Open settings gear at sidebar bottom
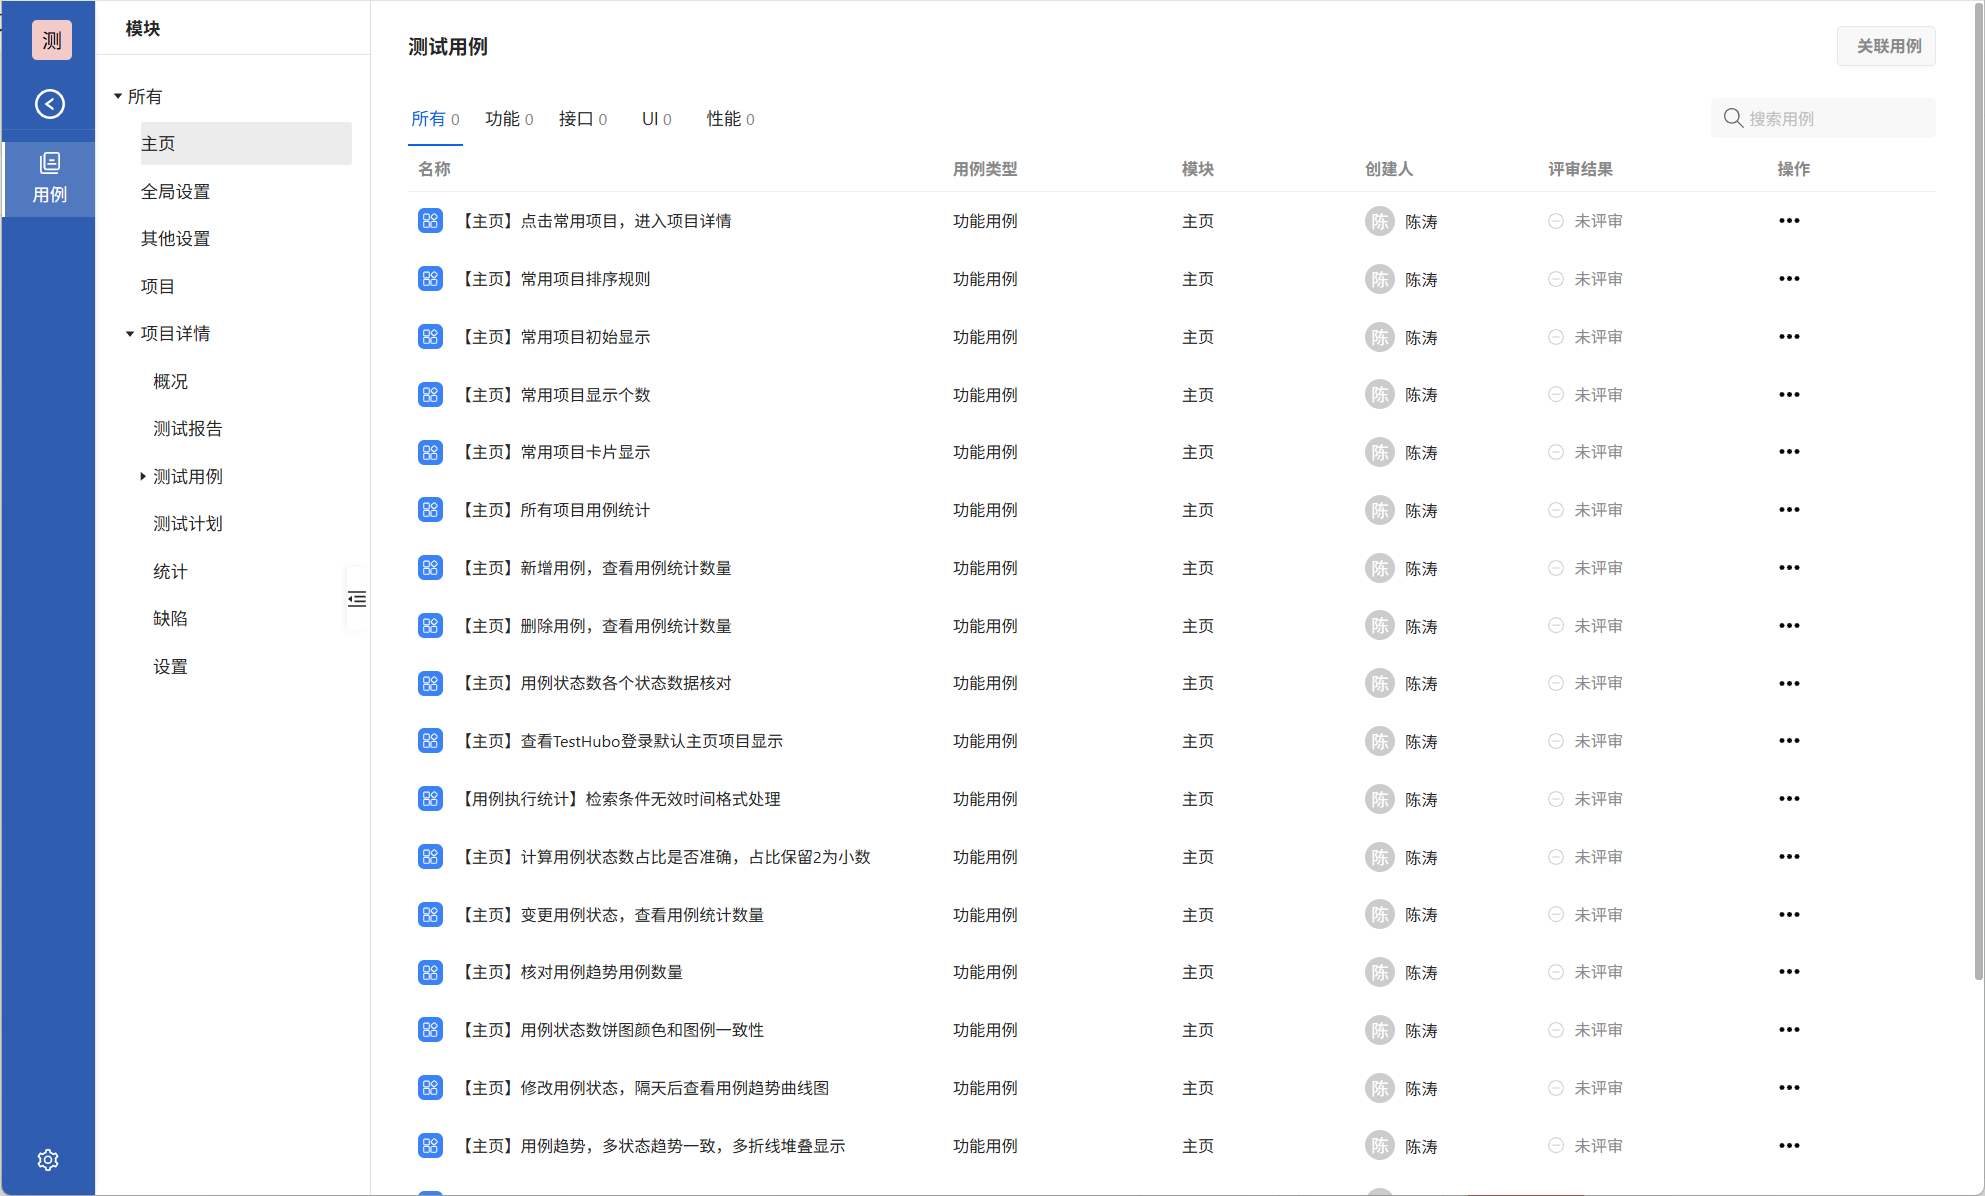 pyautogui.click(x=48, y=1160)
